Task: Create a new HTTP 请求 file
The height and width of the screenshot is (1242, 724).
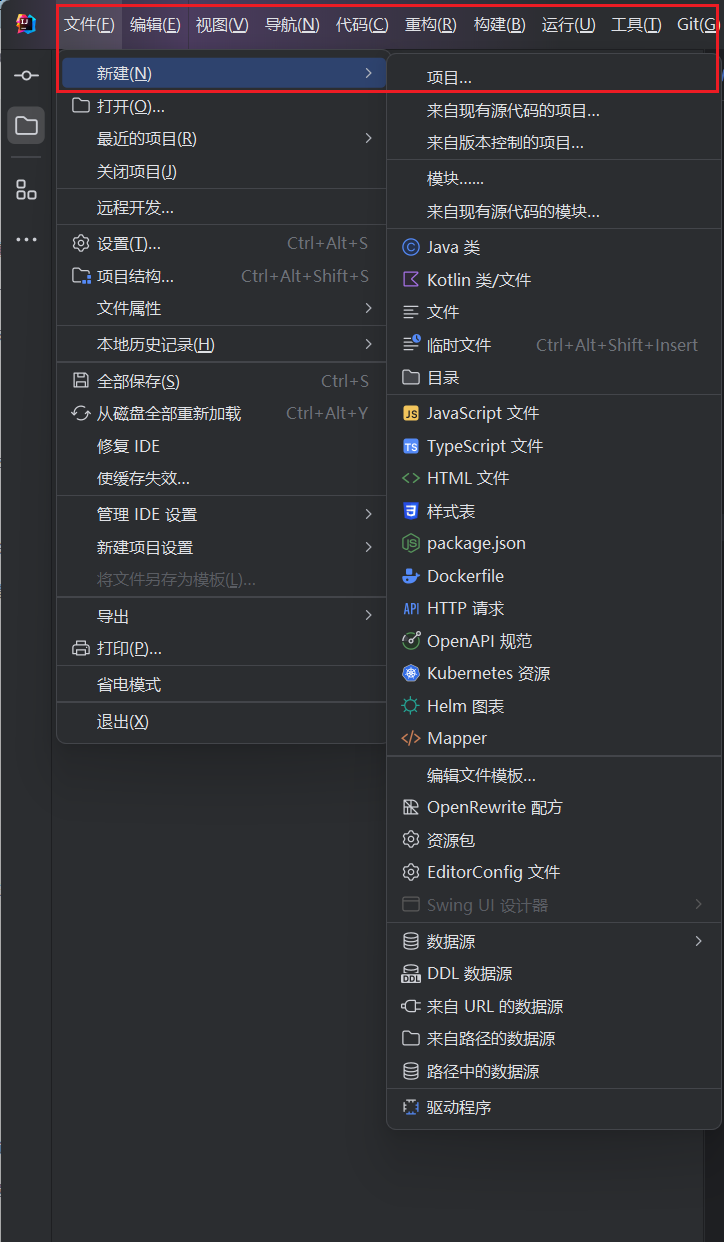Action: (466, 607)
